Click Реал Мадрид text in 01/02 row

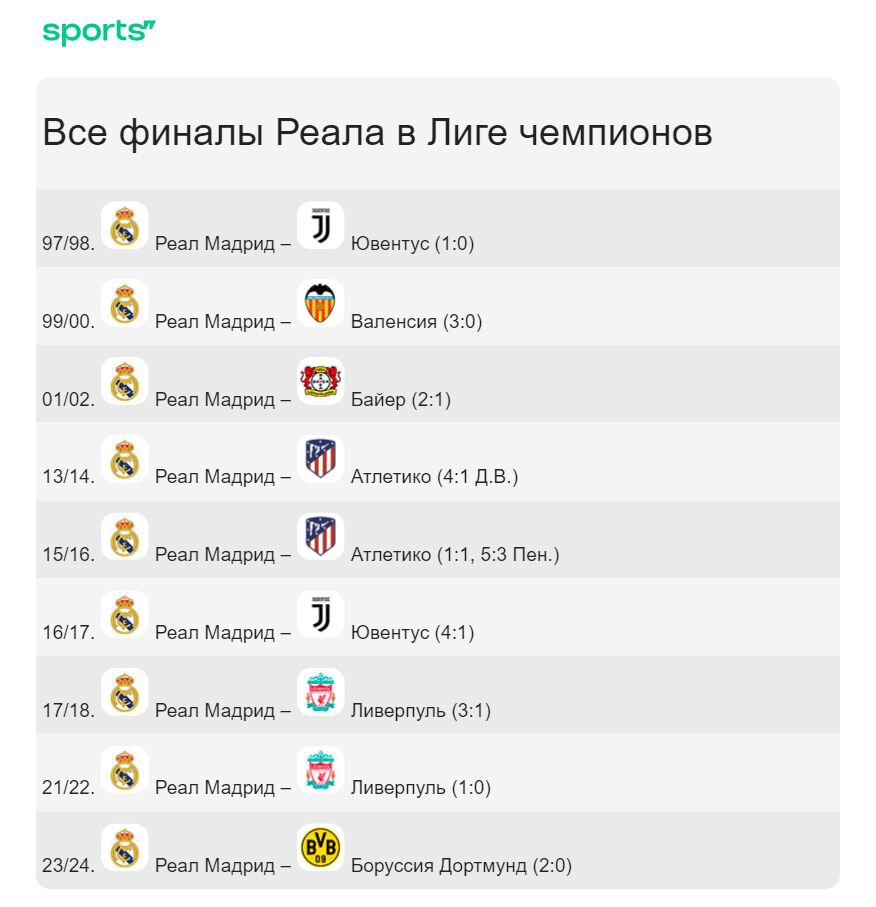[214, 400]
